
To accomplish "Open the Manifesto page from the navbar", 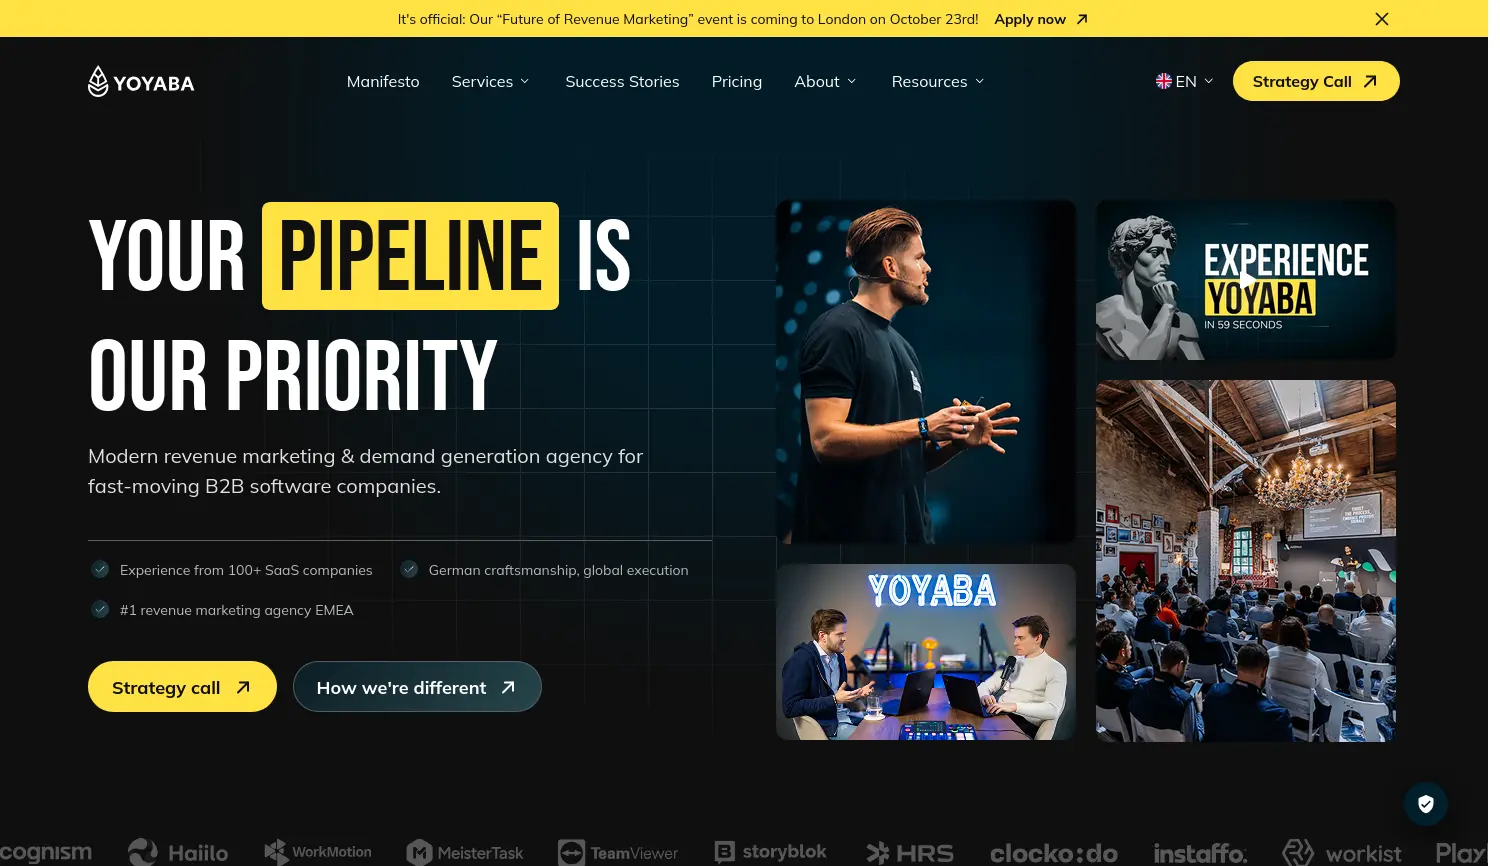I will [x=383, y=81].
